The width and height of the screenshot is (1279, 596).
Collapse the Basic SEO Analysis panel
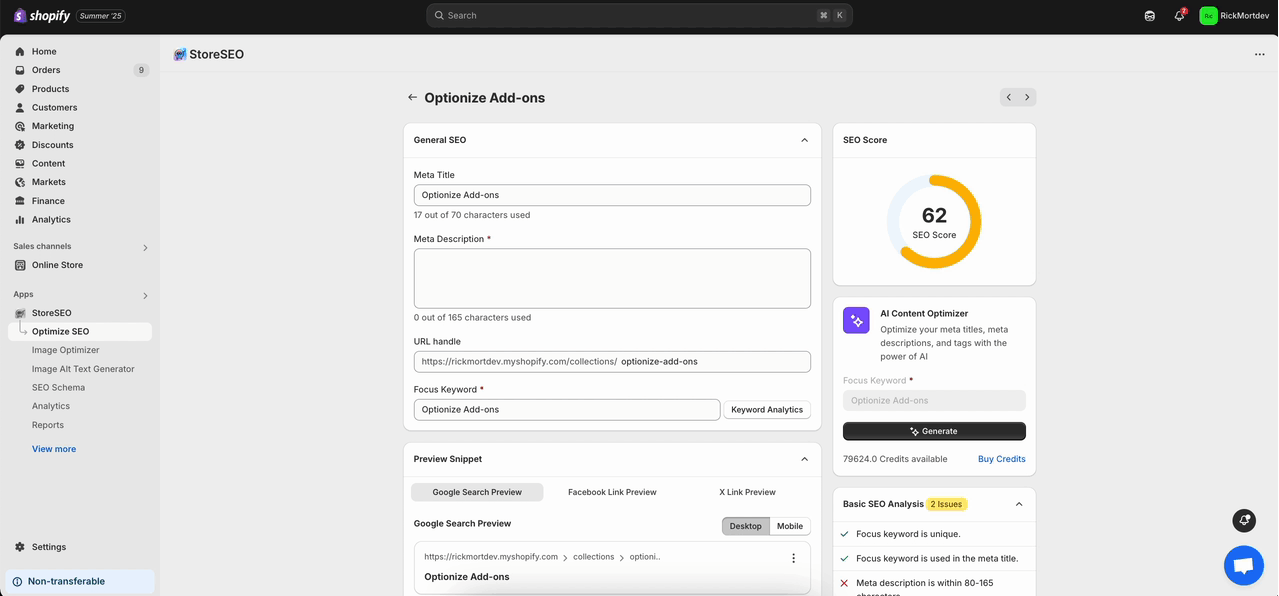tap(1019, 504)
